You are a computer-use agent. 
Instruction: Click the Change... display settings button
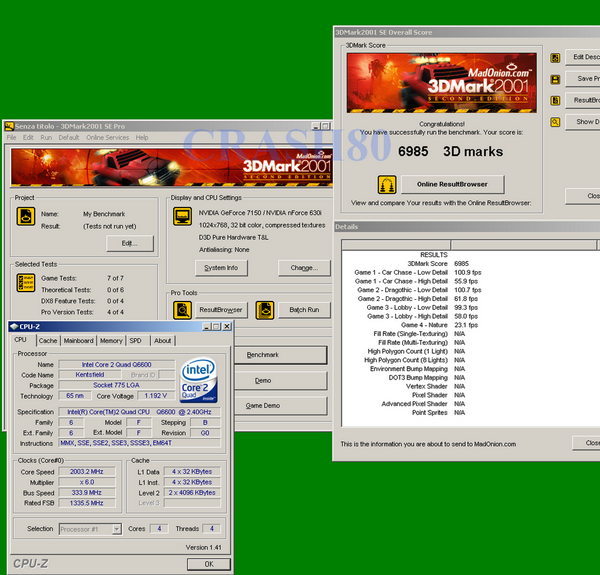pyautogui.click(x=304, y=268)
